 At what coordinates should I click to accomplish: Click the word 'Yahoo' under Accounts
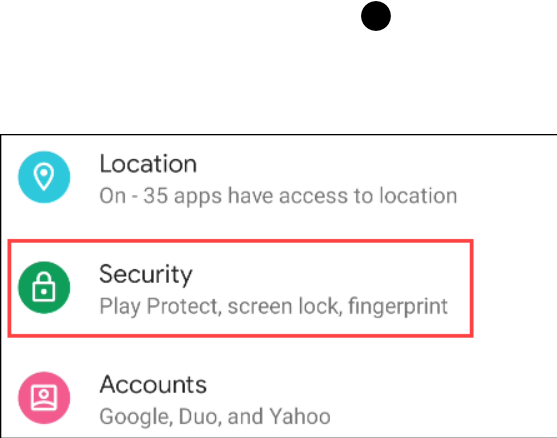tap(300, 416)
